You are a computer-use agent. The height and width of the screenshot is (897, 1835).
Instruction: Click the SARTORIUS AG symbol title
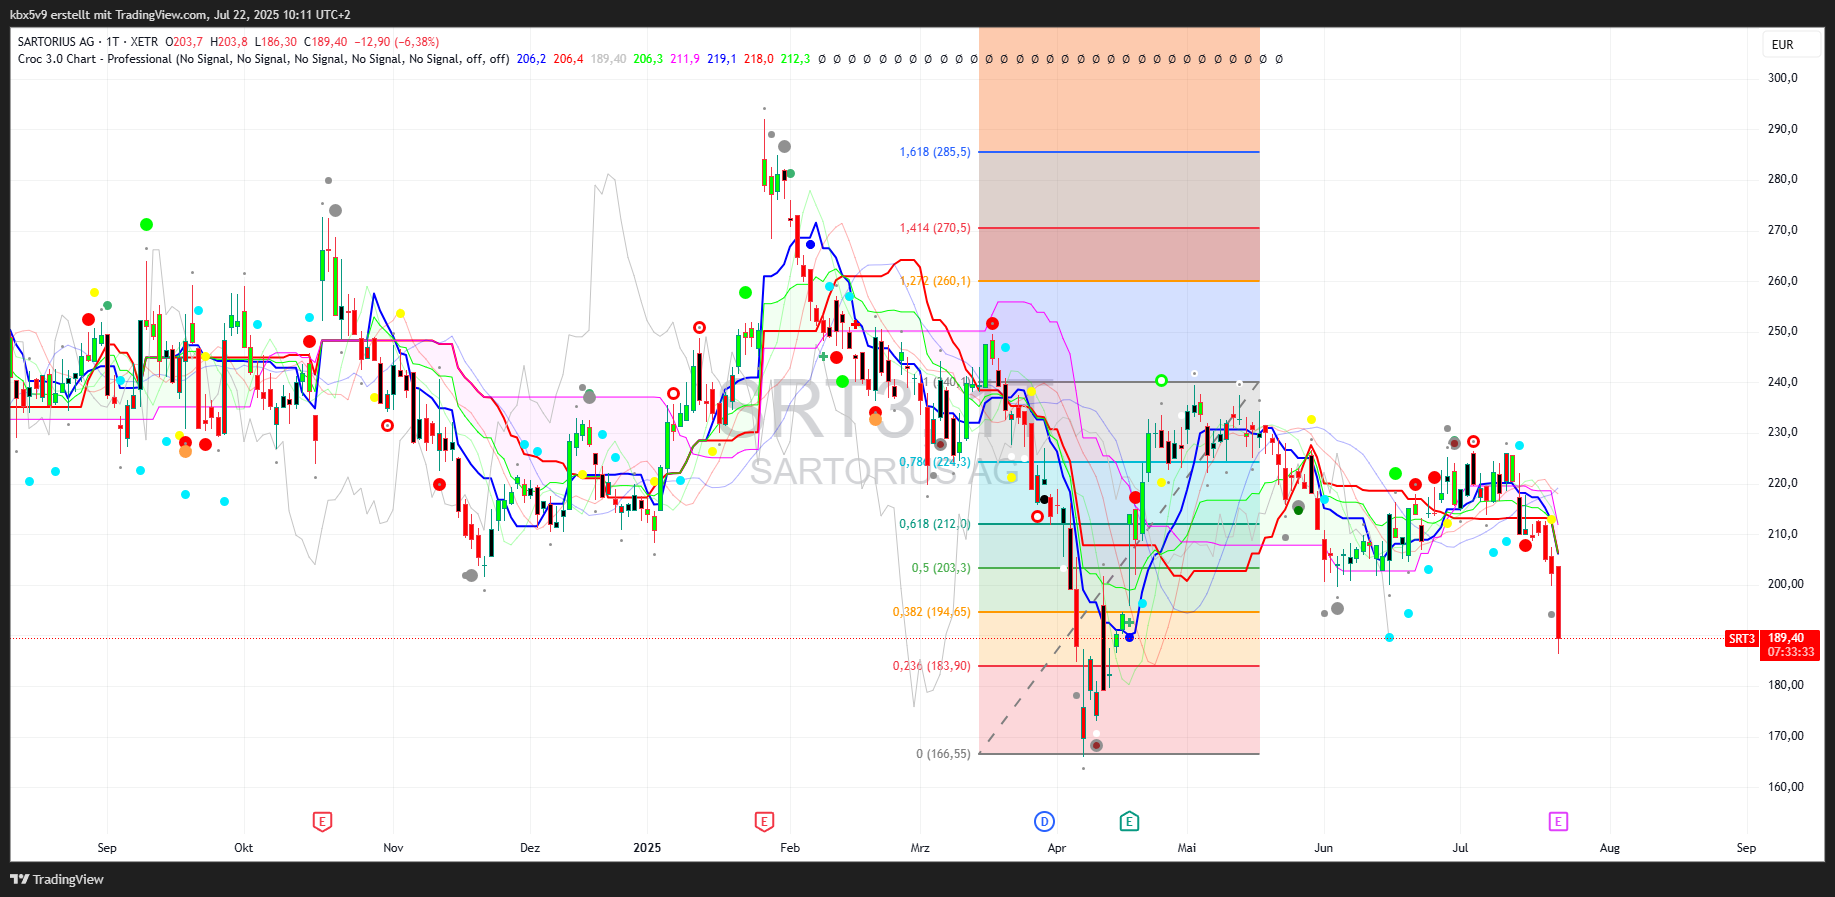[x=56, y=42]
